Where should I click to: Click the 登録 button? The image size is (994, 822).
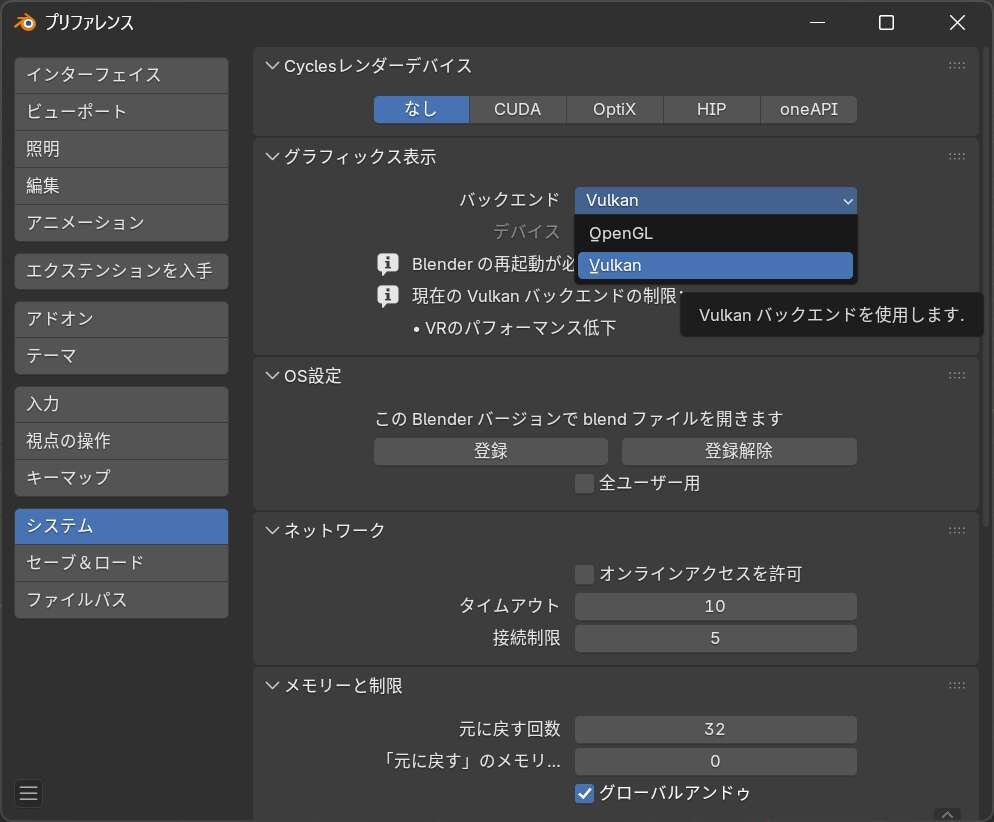tap(491, 451)
